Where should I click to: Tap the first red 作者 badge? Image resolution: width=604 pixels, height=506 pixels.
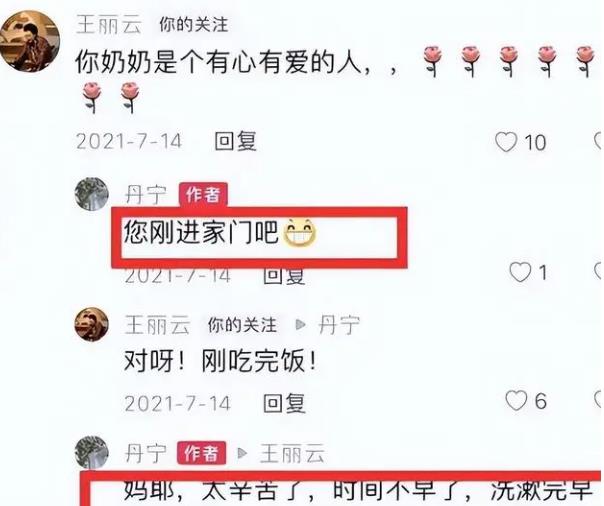pos(203,194)
